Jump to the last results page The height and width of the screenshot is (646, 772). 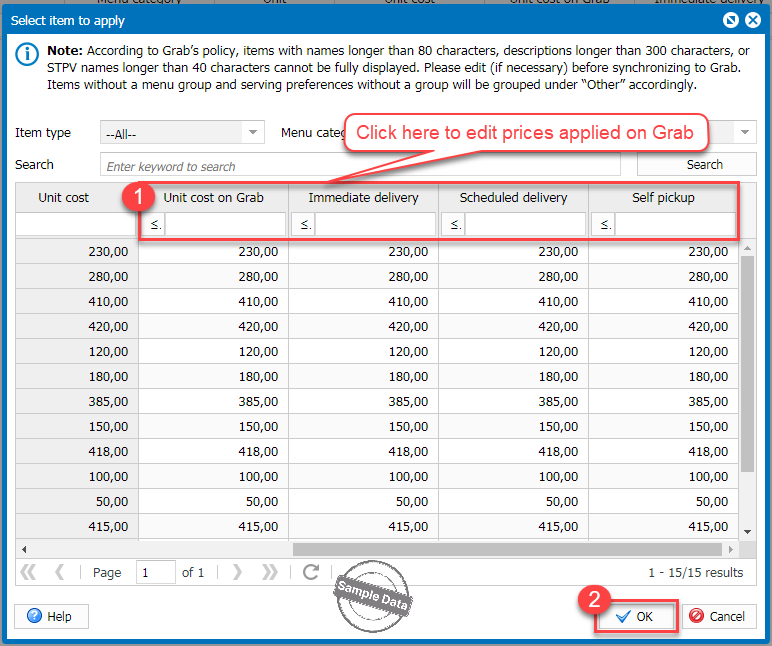(270, 572)
